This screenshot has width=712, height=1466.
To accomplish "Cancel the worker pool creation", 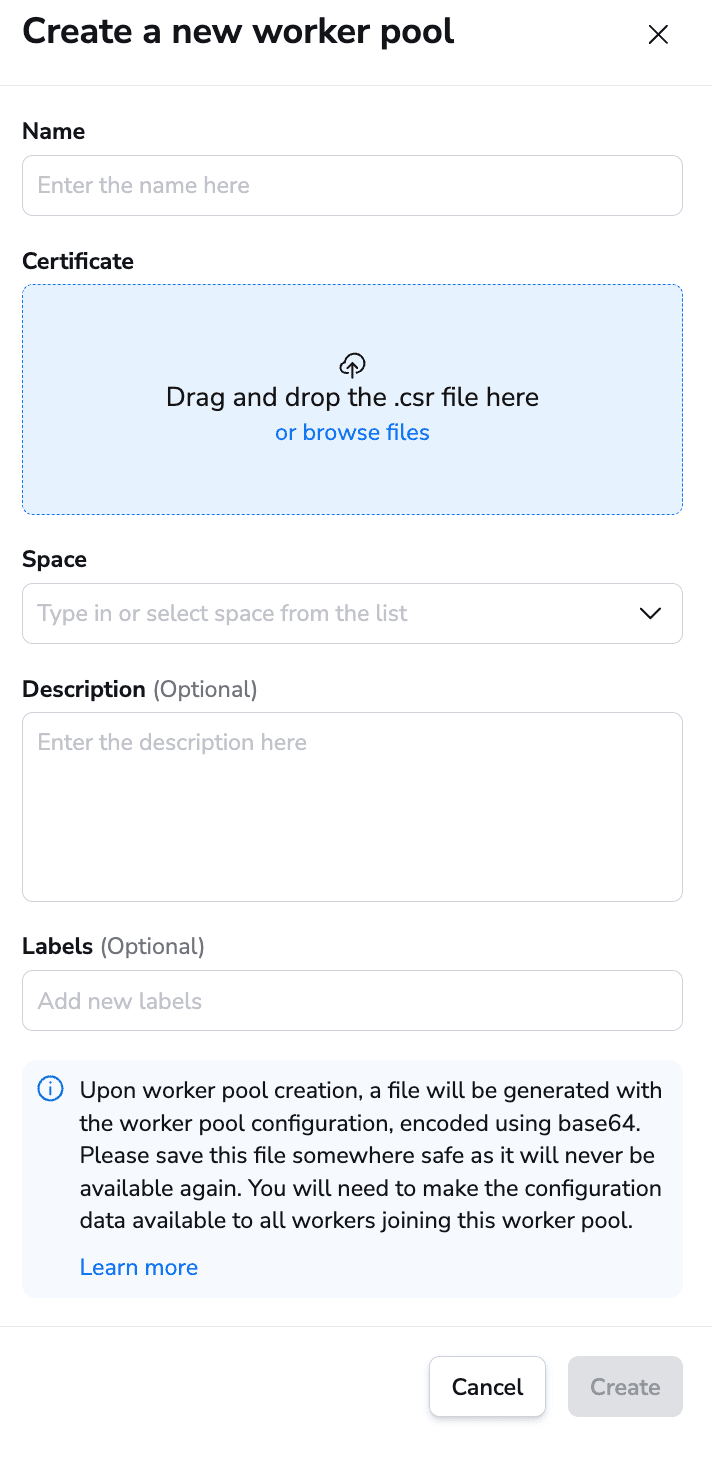I will 487,1386.
